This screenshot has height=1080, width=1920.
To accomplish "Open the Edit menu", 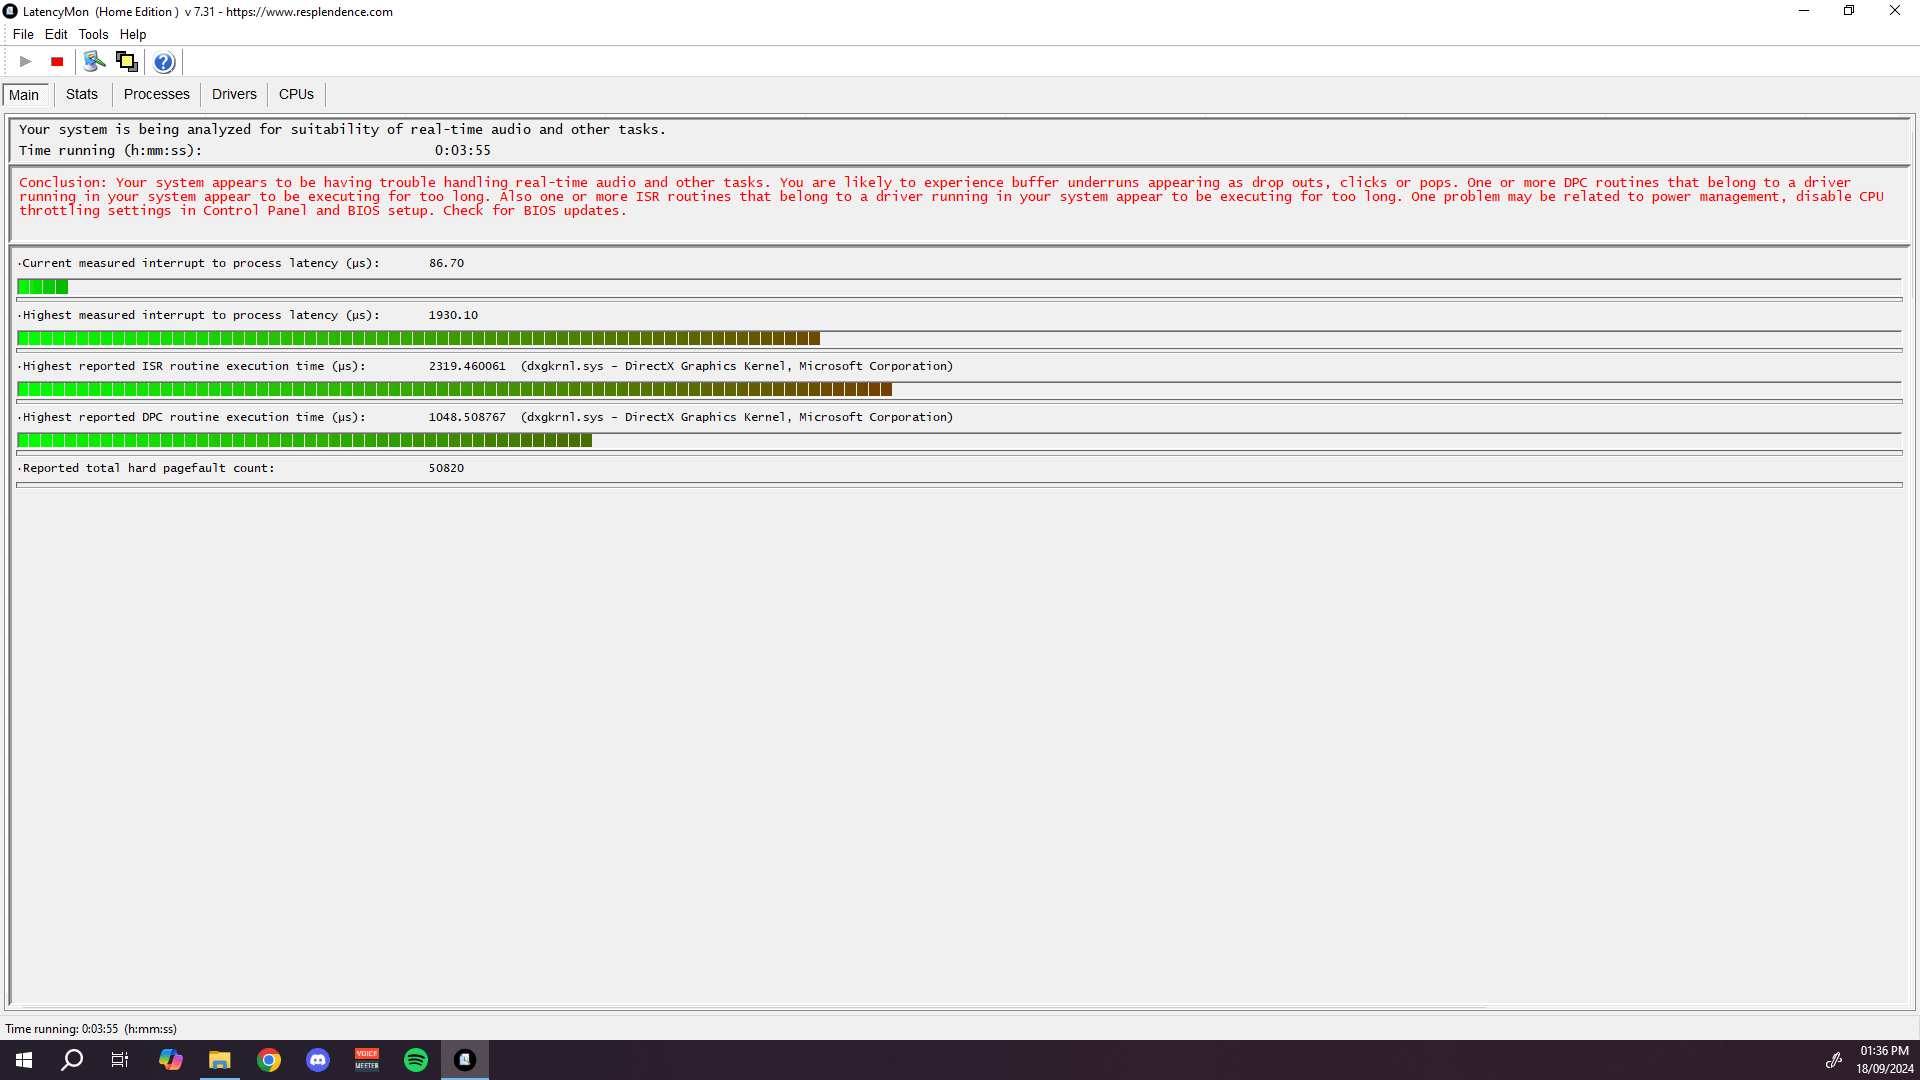I will (x=56, y=34).
